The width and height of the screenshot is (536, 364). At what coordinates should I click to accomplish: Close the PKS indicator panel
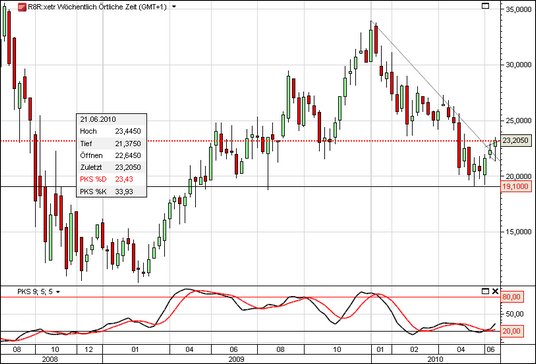click(x=495, y=291)
